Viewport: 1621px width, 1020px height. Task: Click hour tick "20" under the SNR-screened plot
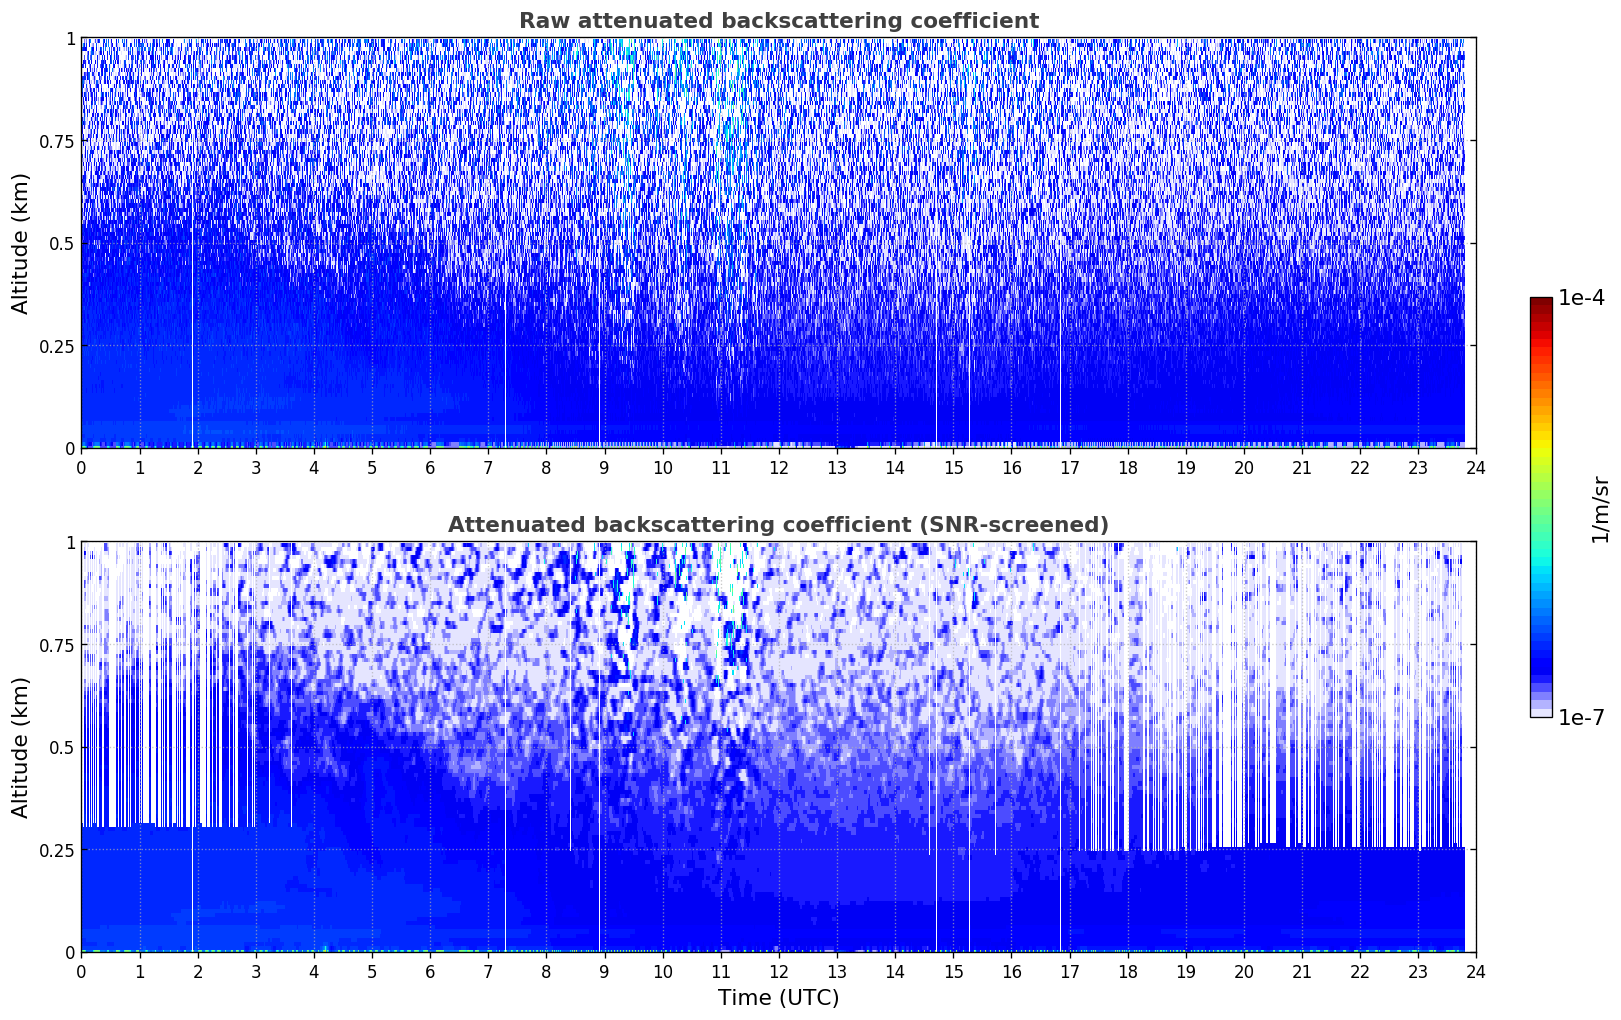tap(1244, 971)
